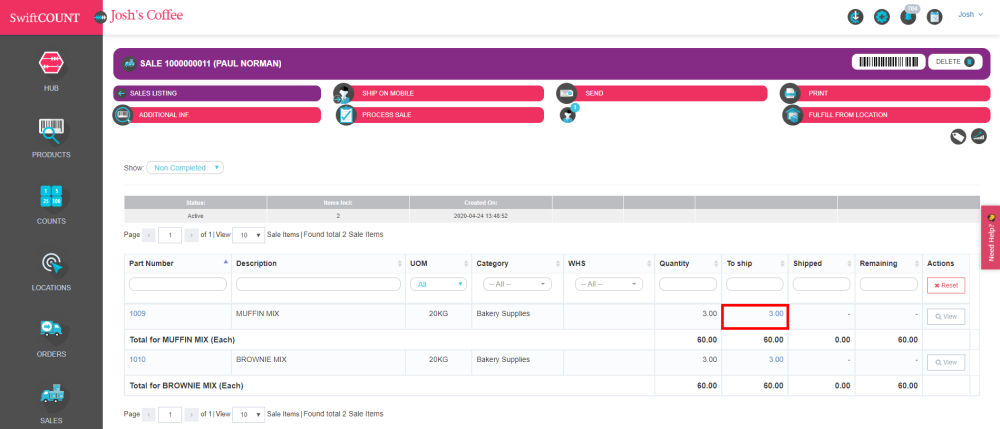Click the Part Number filter field
Viewport: 1000px width, 429px height.
click(x=178, y=284)
